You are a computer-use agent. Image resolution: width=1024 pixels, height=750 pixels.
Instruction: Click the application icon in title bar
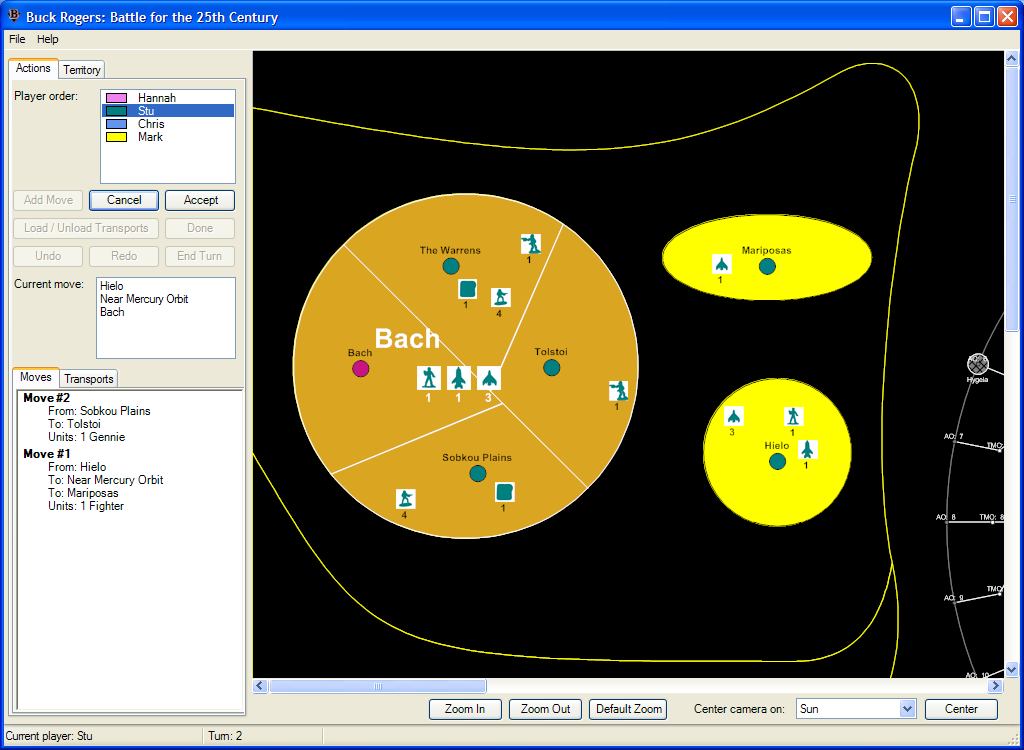point(13,16)
